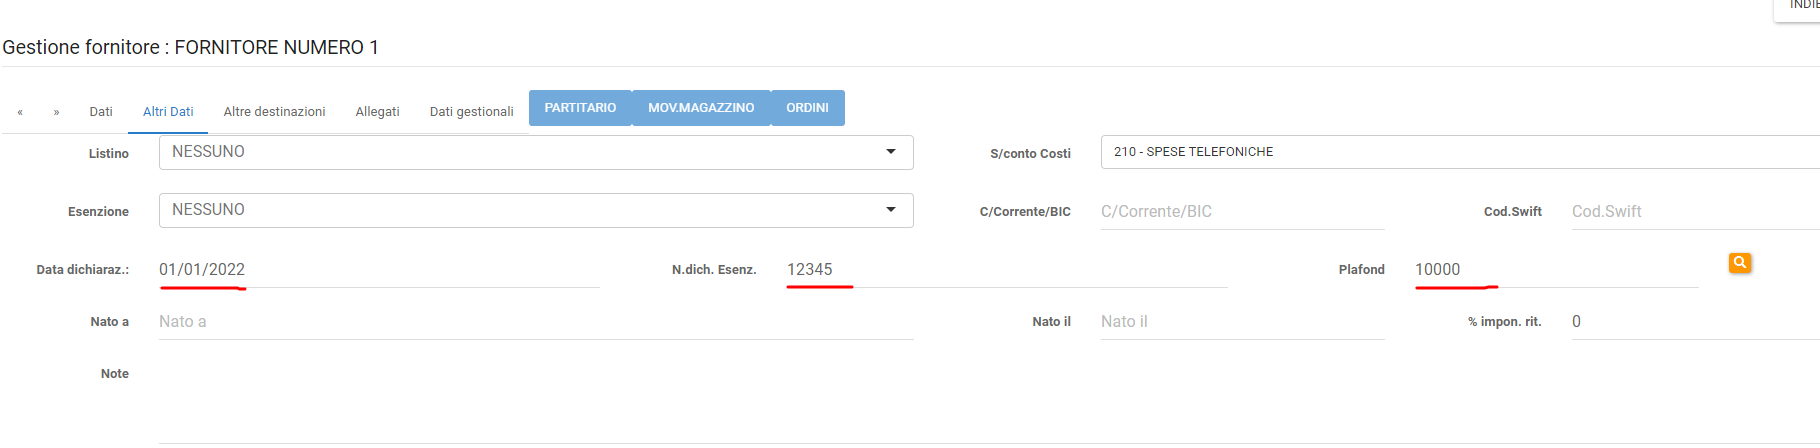The width and height of the screenshot is (1820, 448).
Task: Go to the Allegati tab
Action: [377, 112]
